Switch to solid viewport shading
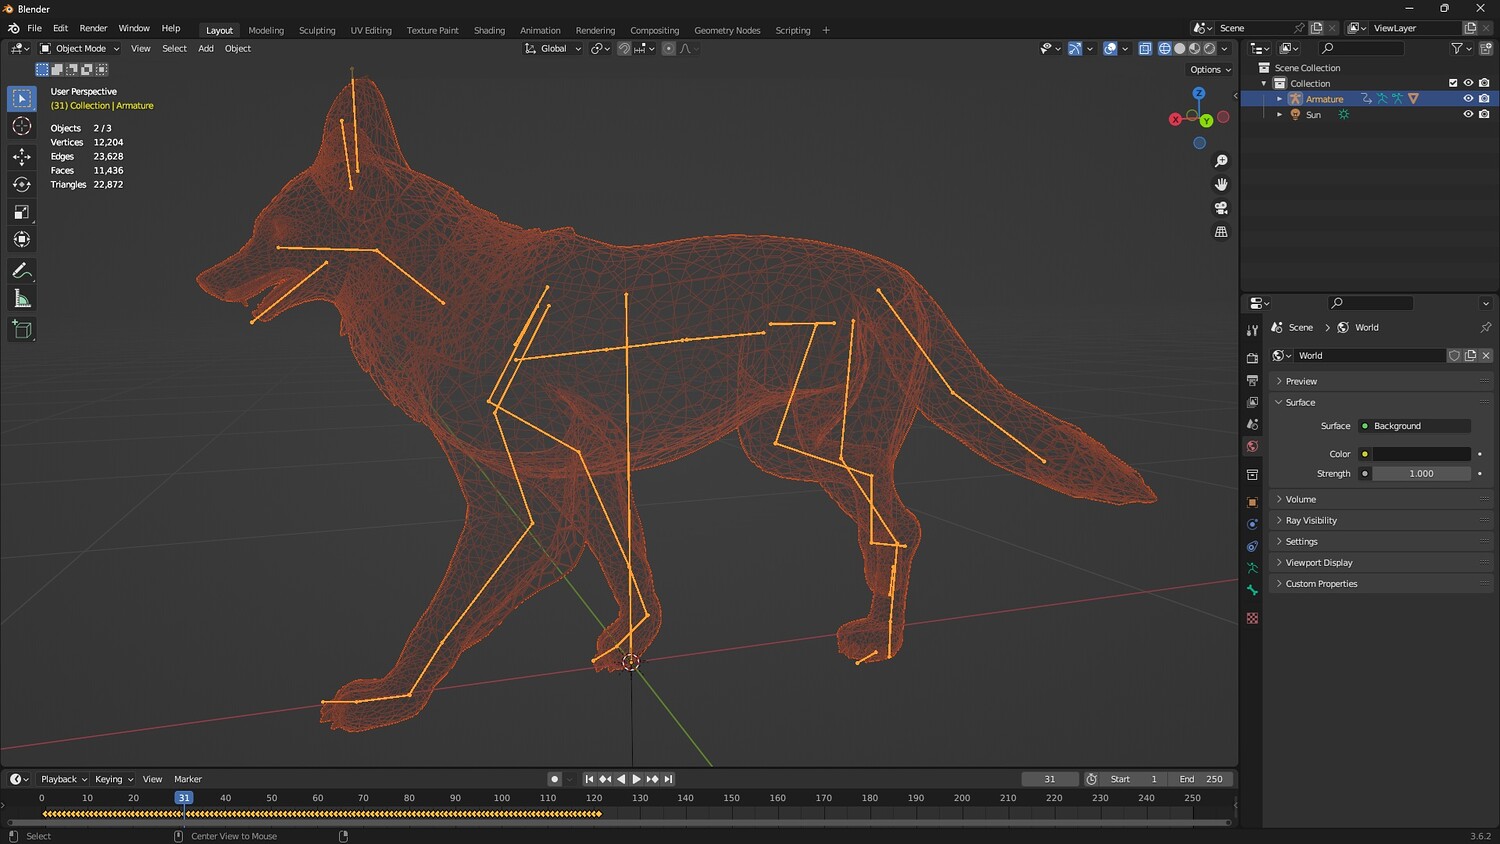The height and width of the screenshot is (844, 1500). coord(1180,48)
